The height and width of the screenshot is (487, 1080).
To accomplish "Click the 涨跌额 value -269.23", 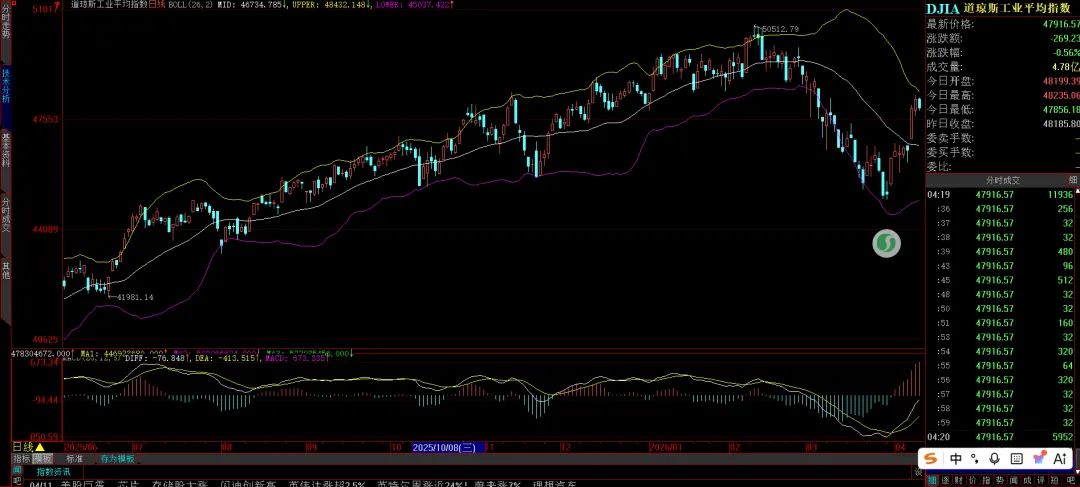I will [1063, 39].
